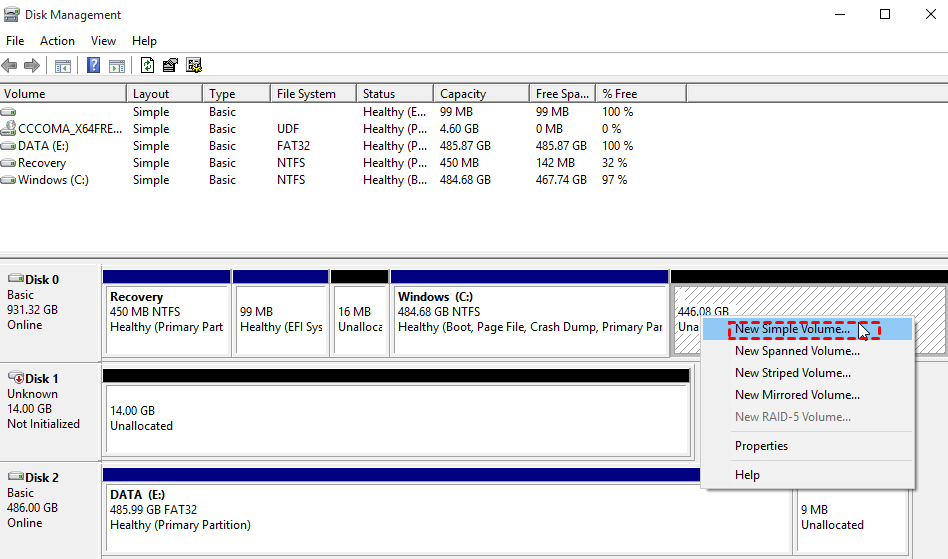
Task: Sort by the Type column header
Action: pyautogui.click(x=236, y=94)
